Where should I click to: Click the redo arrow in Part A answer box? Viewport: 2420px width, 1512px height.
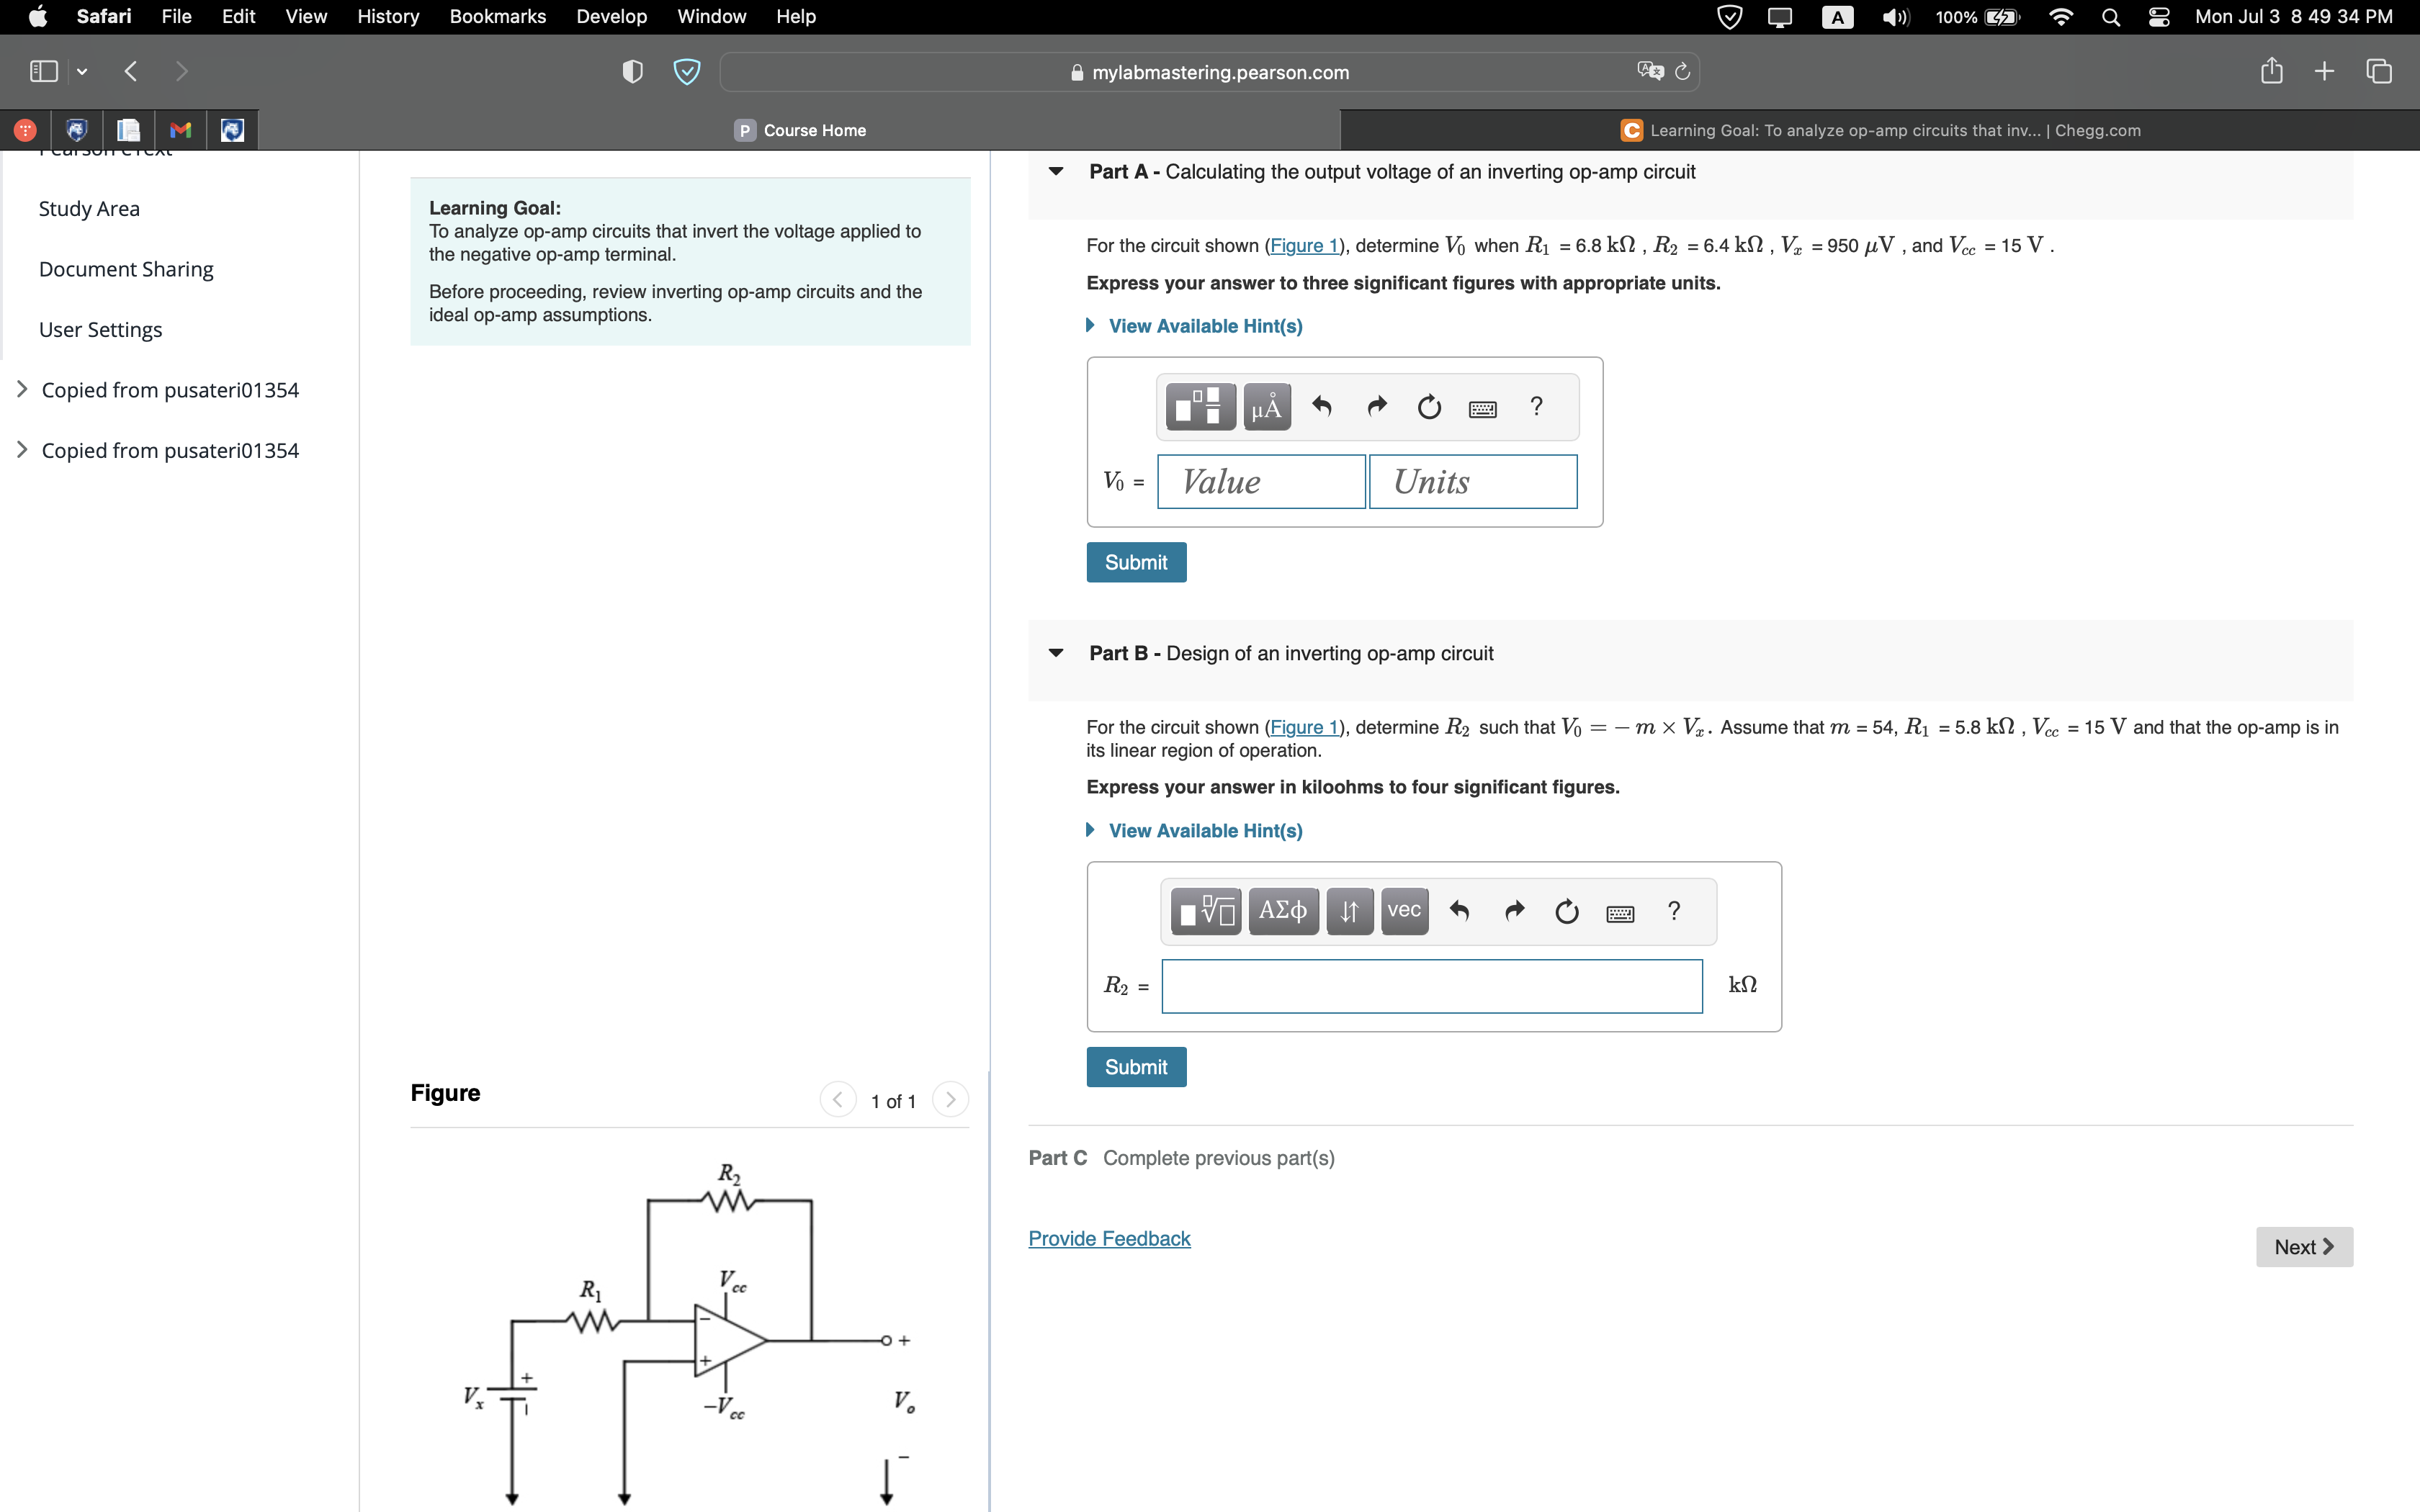tap(1376, 407)
